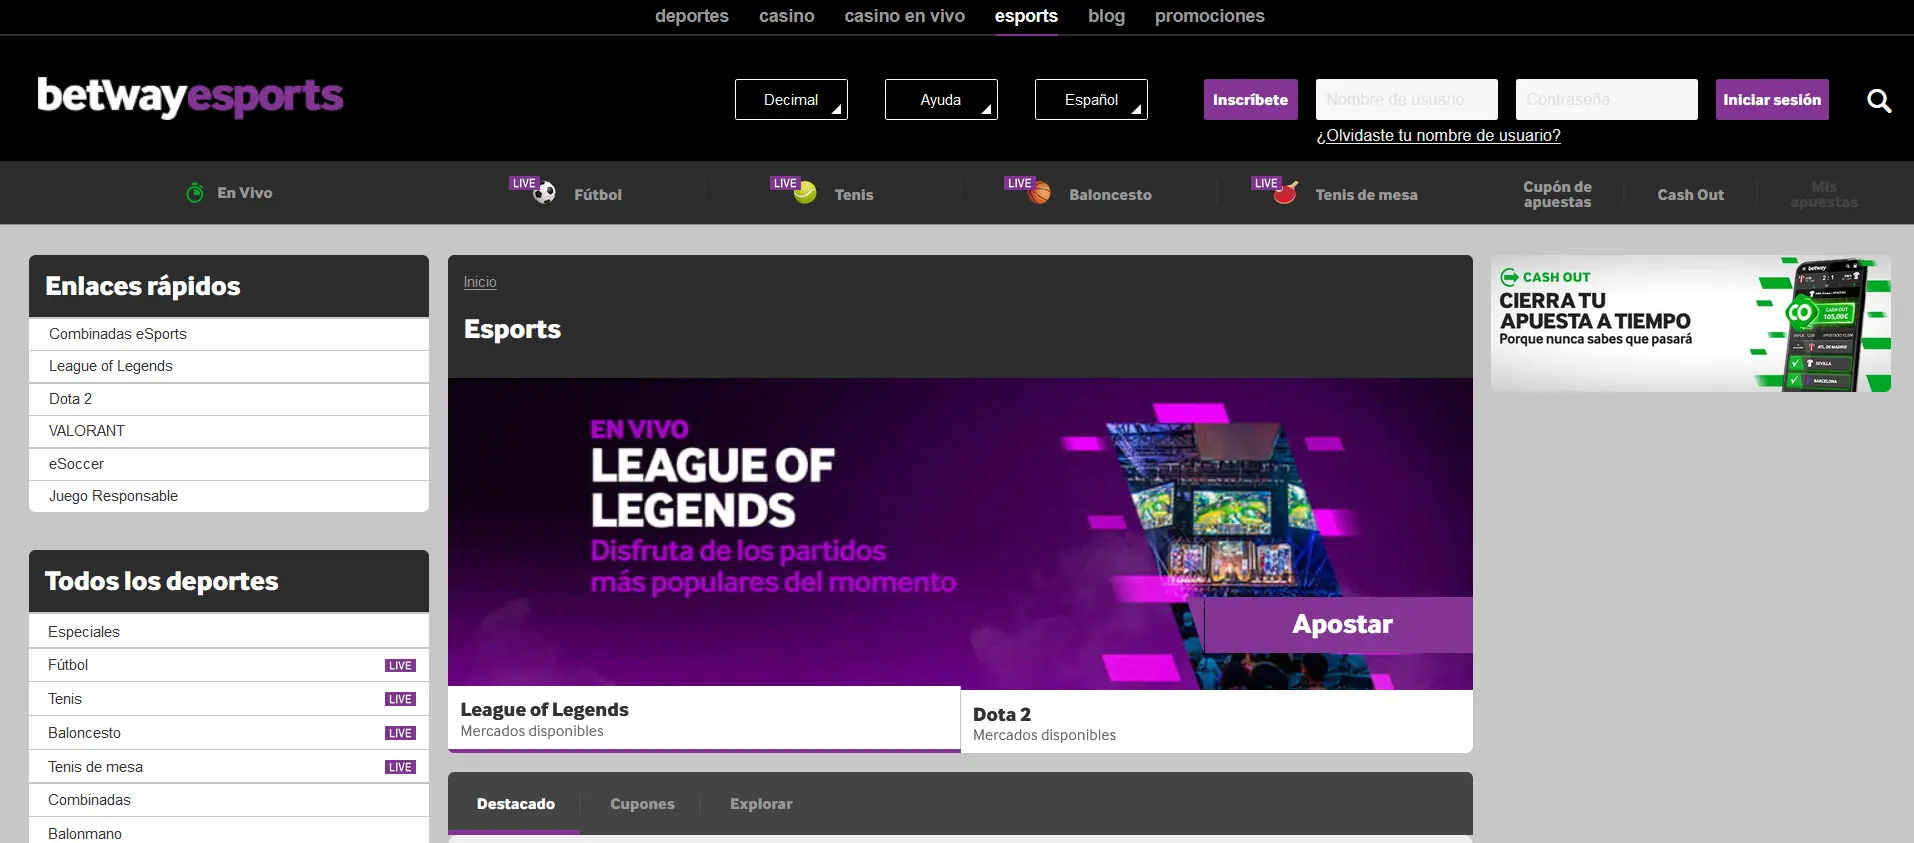Open the Español language dropdown
This screenshot has height=843, width=1914.
[x=1091, y=100]
